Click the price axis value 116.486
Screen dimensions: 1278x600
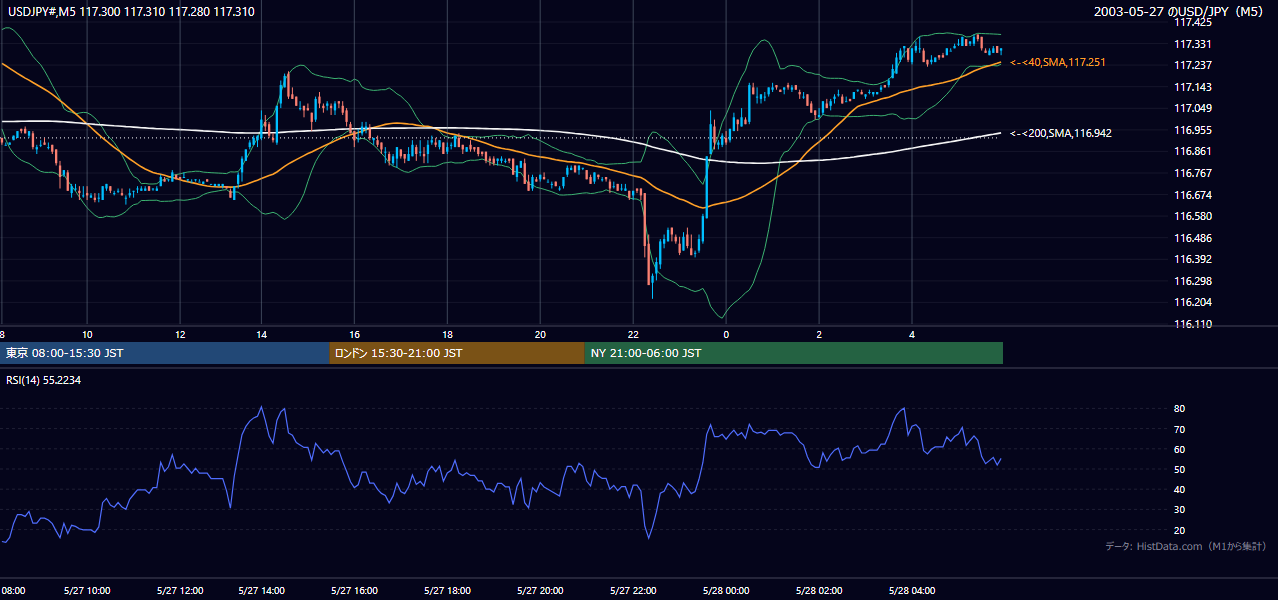tap(1194, 238)
